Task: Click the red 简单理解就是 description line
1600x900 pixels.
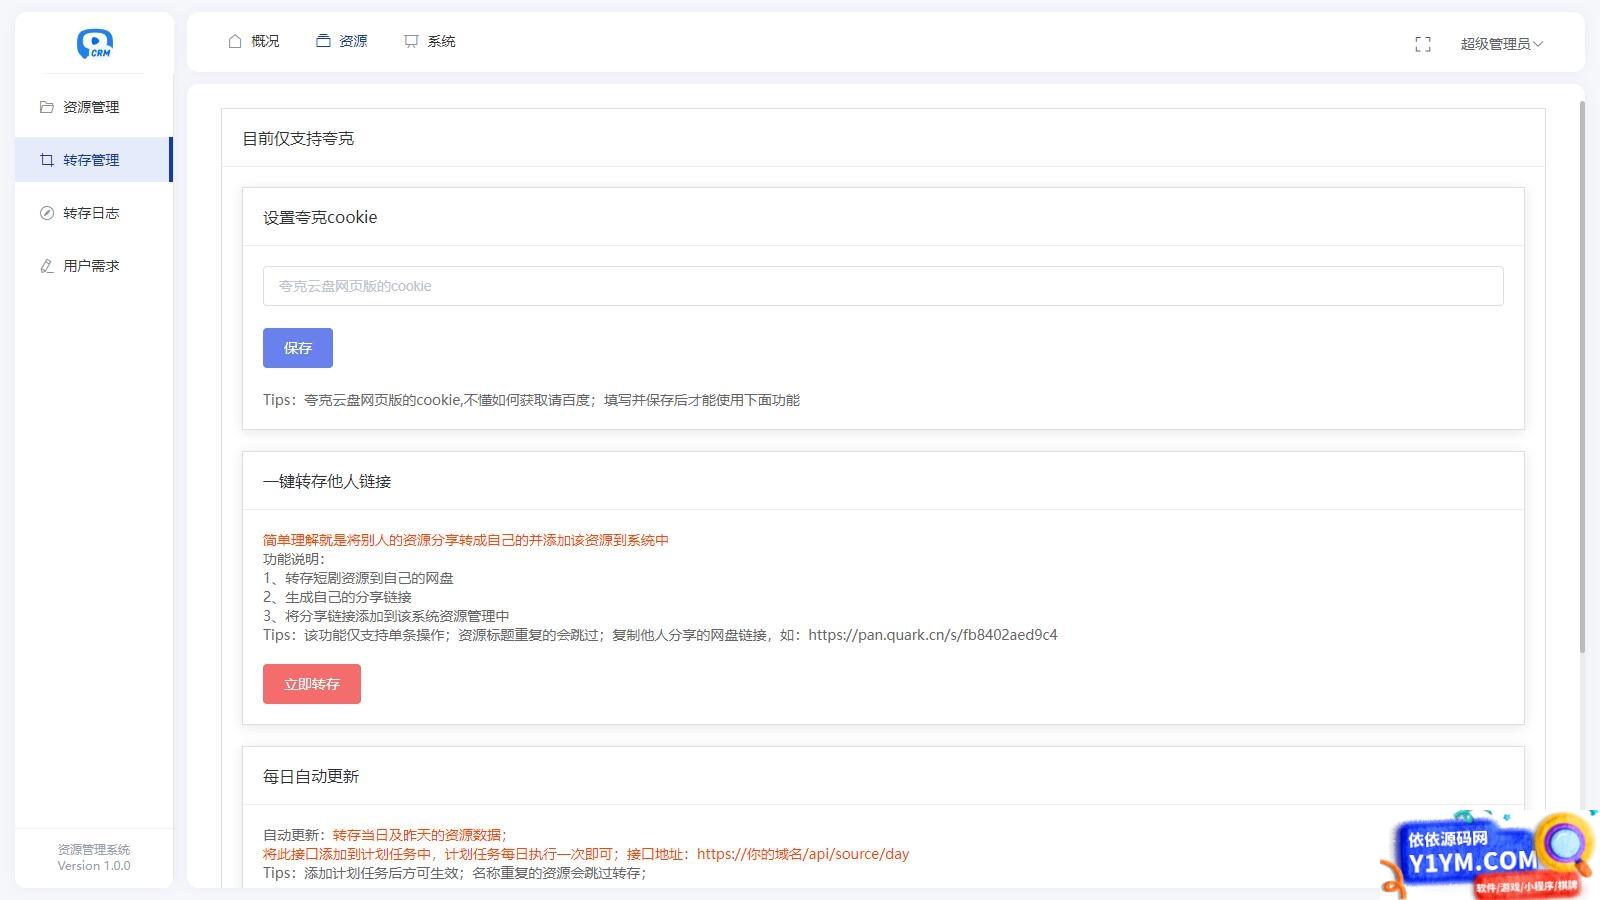Action: (x=466, y=540)
